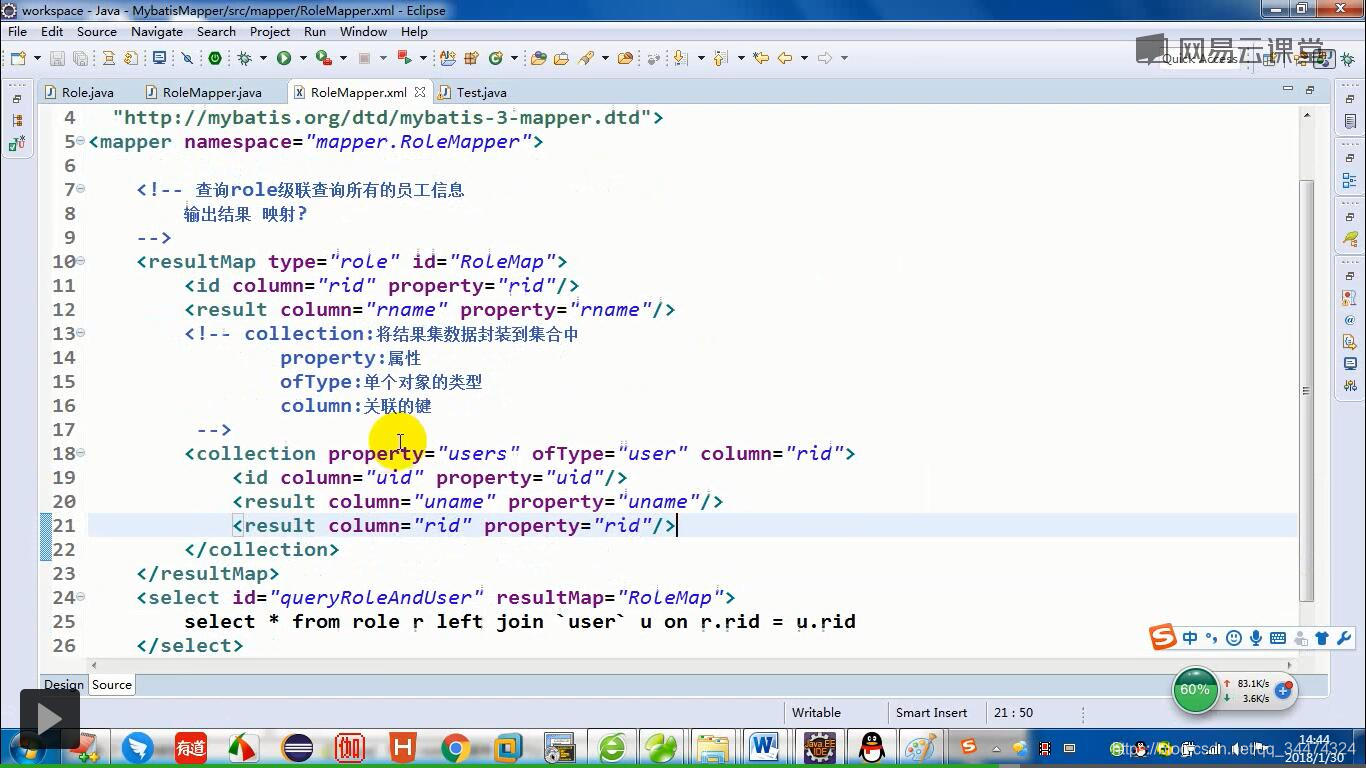Click the IME skin shirt icon
This screenshot has width=1366, height=768.
(1322, 638)
